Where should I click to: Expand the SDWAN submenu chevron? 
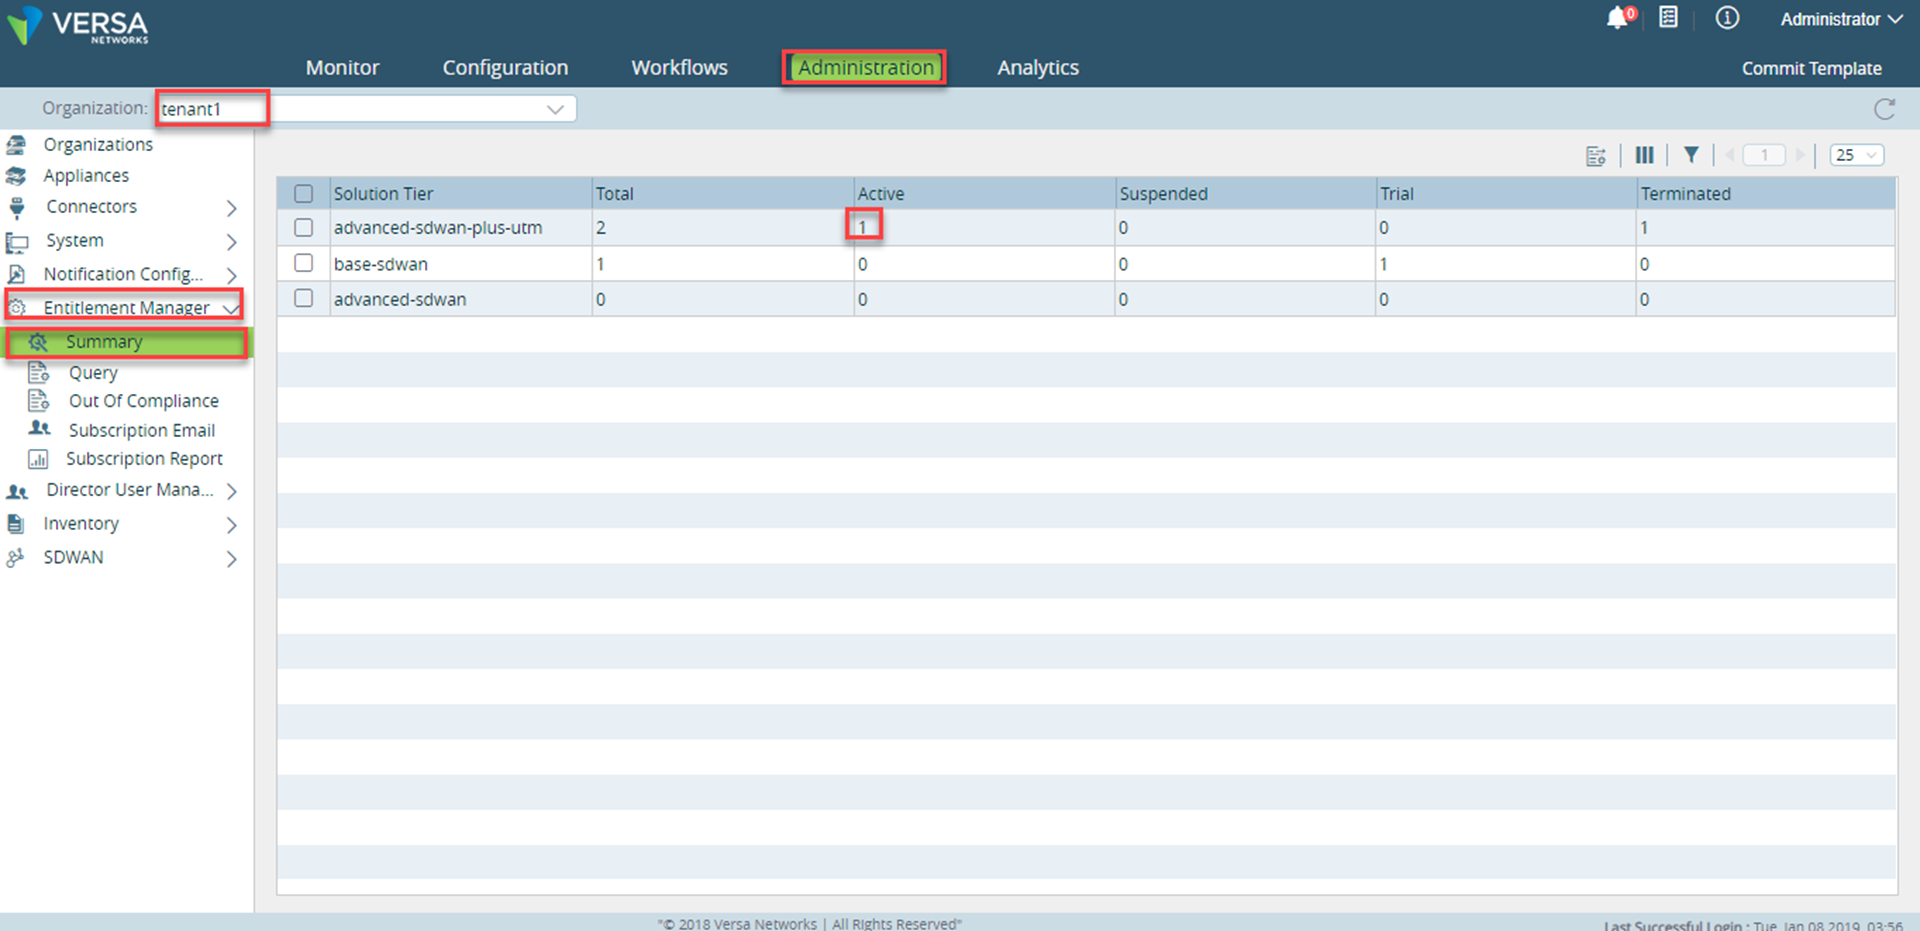coord(232,559)
